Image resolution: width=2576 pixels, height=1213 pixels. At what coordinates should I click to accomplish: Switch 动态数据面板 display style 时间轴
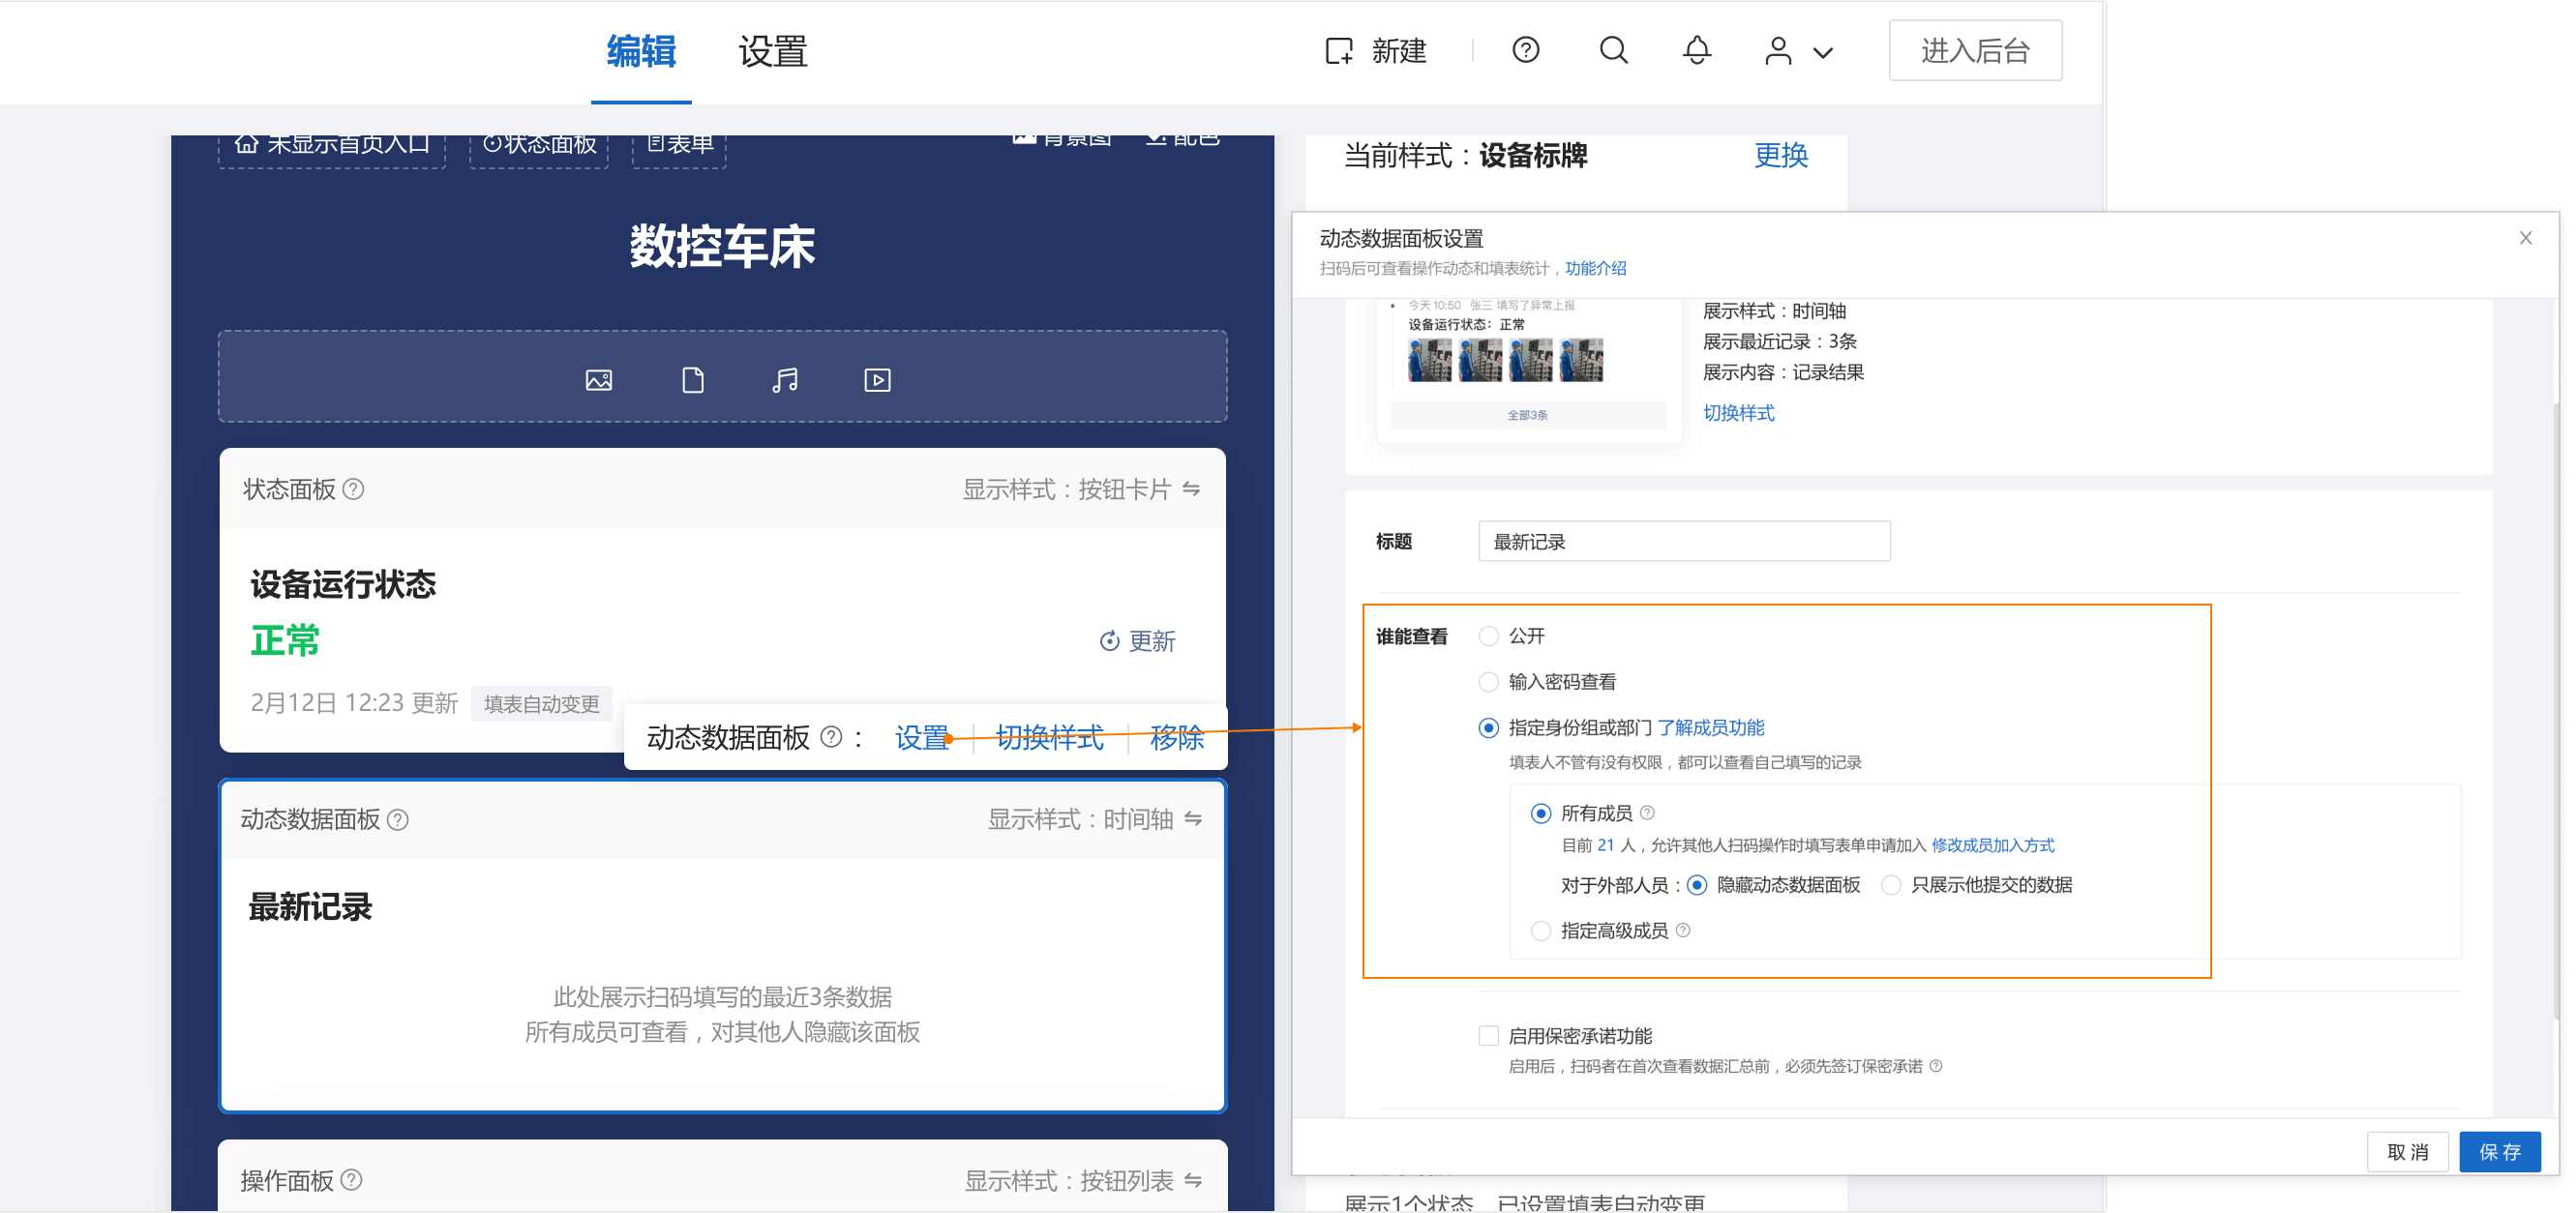tap(1095, 819)
